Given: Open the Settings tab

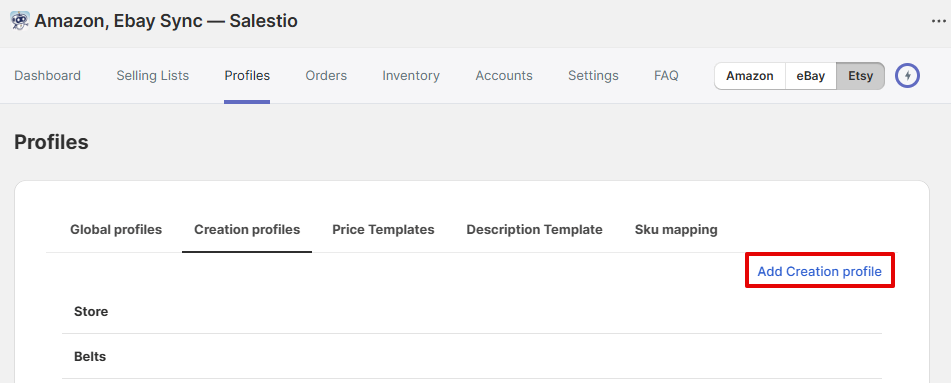Looking at the screenshot, I should coord(593,76).
